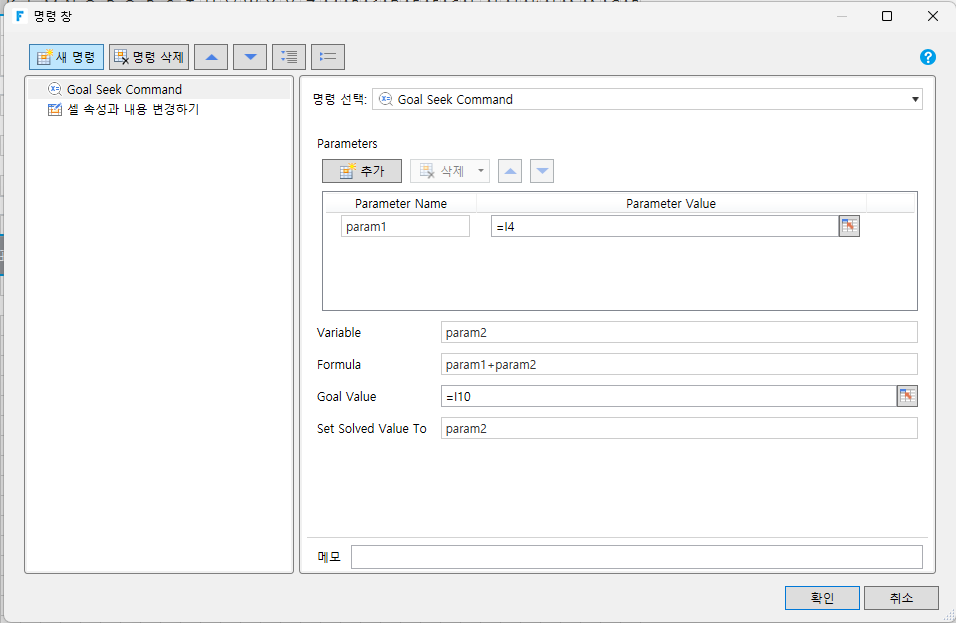Click cell picker icon beside Parameter Value
The image size is (956, 623).
[x=849, y=226]
